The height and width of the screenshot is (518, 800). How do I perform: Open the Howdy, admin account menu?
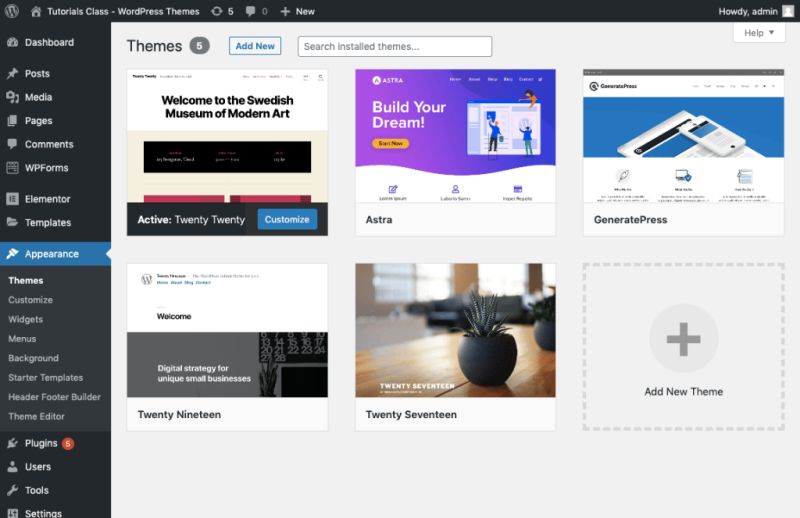click(x=756, y=11)
